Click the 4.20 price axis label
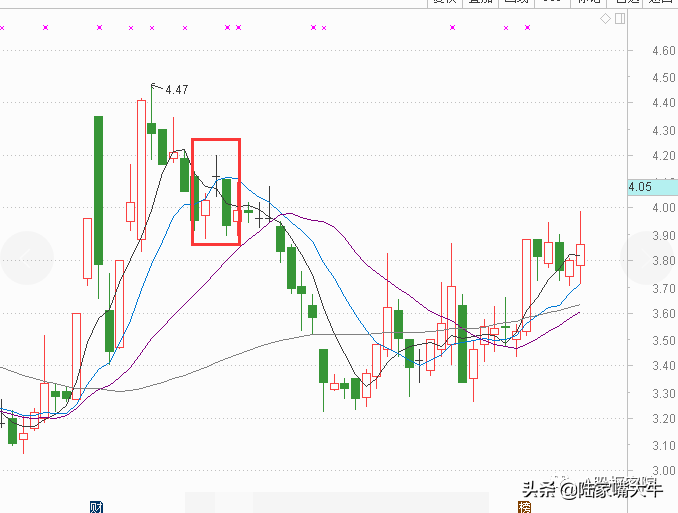This screenshot has width=678, height=513. click(663, 156)
